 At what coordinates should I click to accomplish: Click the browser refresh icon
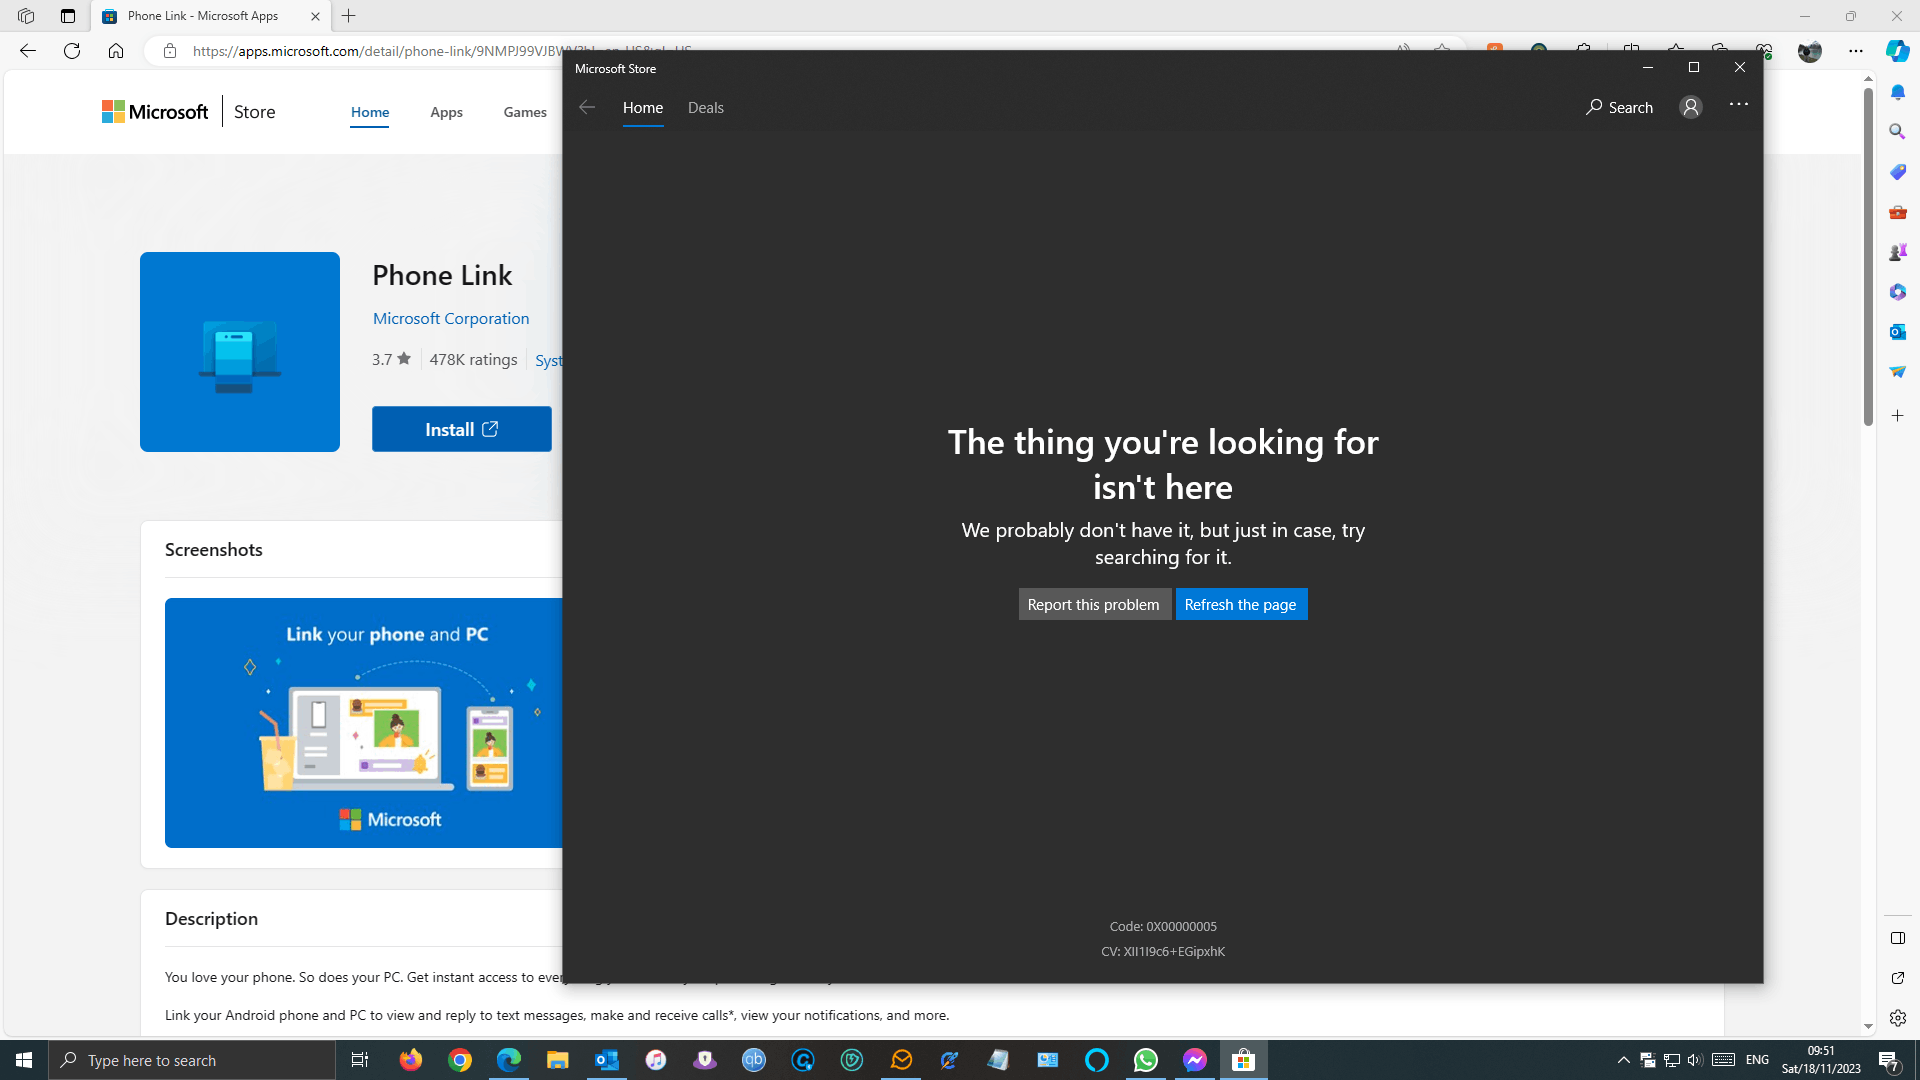tap(72, 51)
